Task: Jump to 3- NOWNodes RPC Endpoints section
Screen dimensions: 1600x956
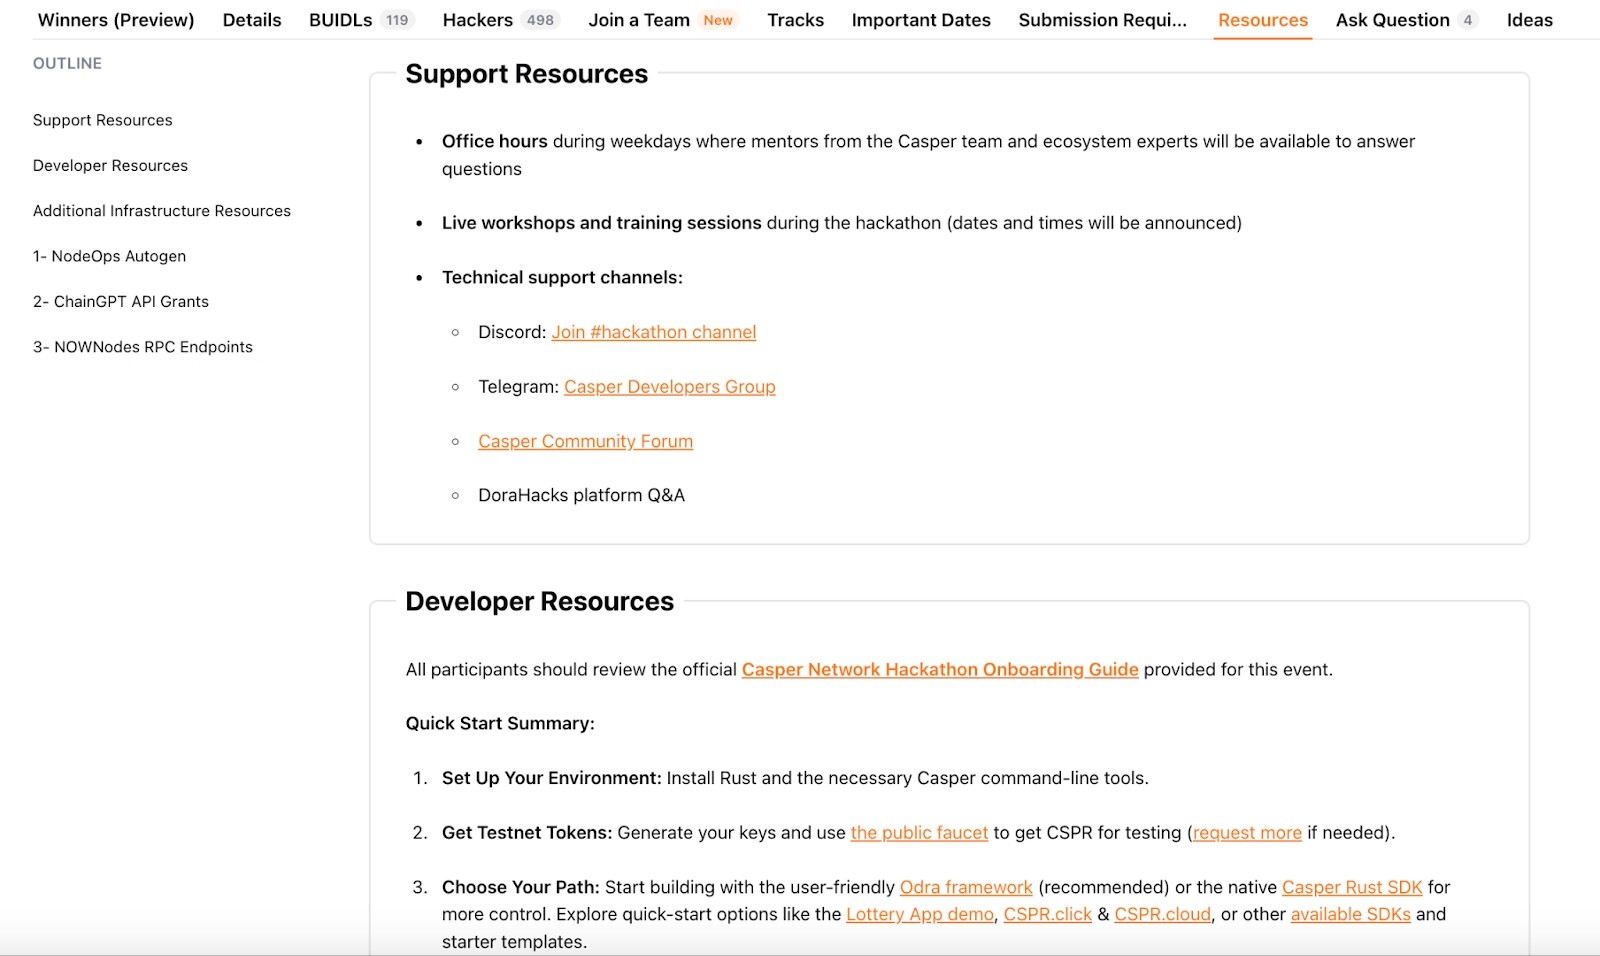Action: coord(143,347)
